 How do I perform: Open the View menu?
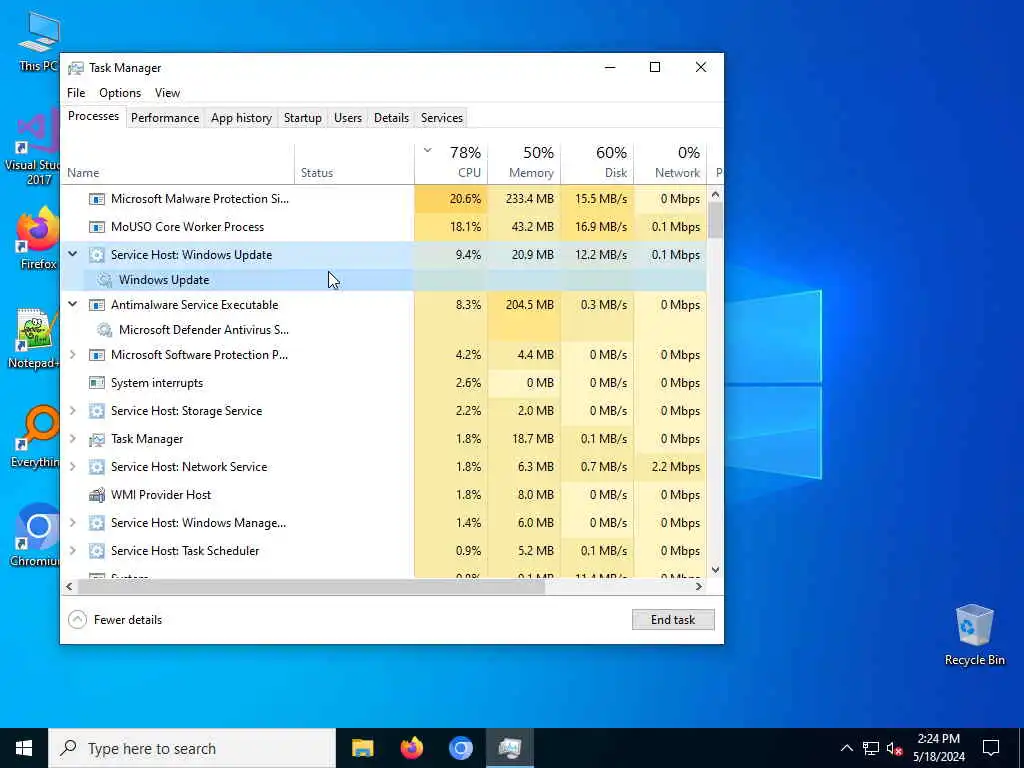(x=167, y=93)
